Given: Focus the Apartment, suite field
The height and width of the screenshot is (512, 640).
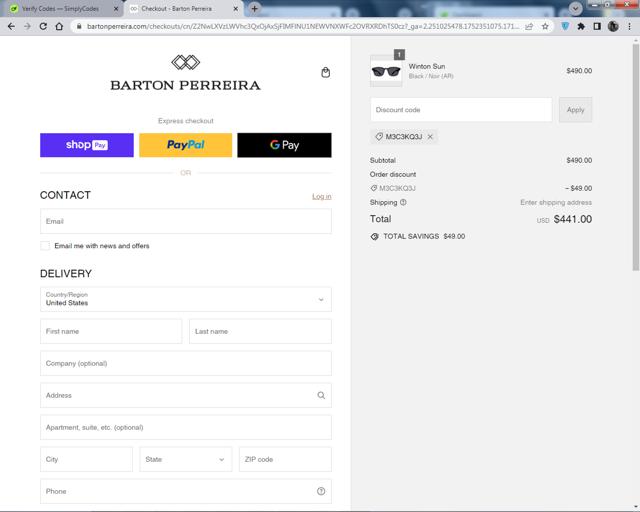Looking at the screenshot, I should click(186, 427).
